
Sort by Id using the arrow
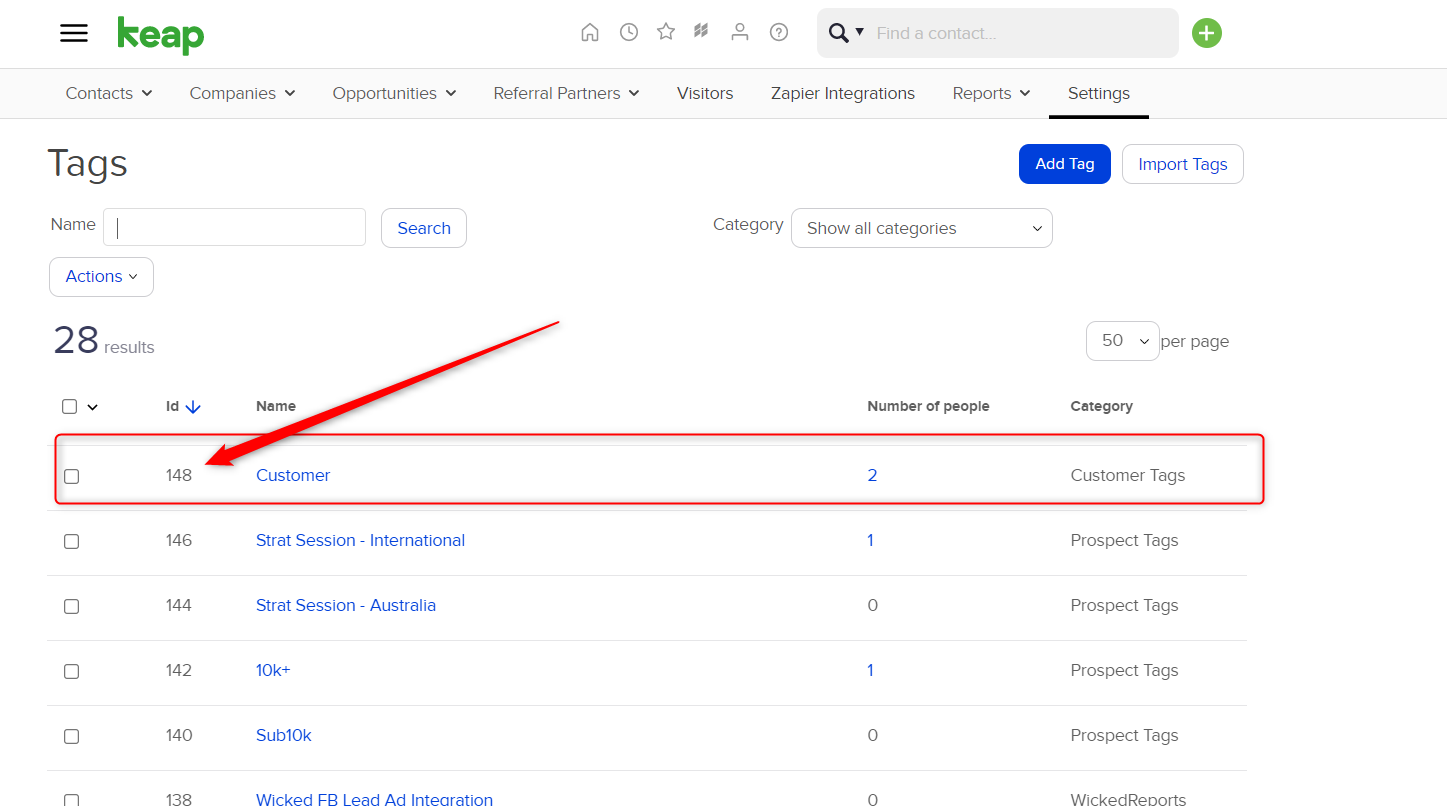193,407
